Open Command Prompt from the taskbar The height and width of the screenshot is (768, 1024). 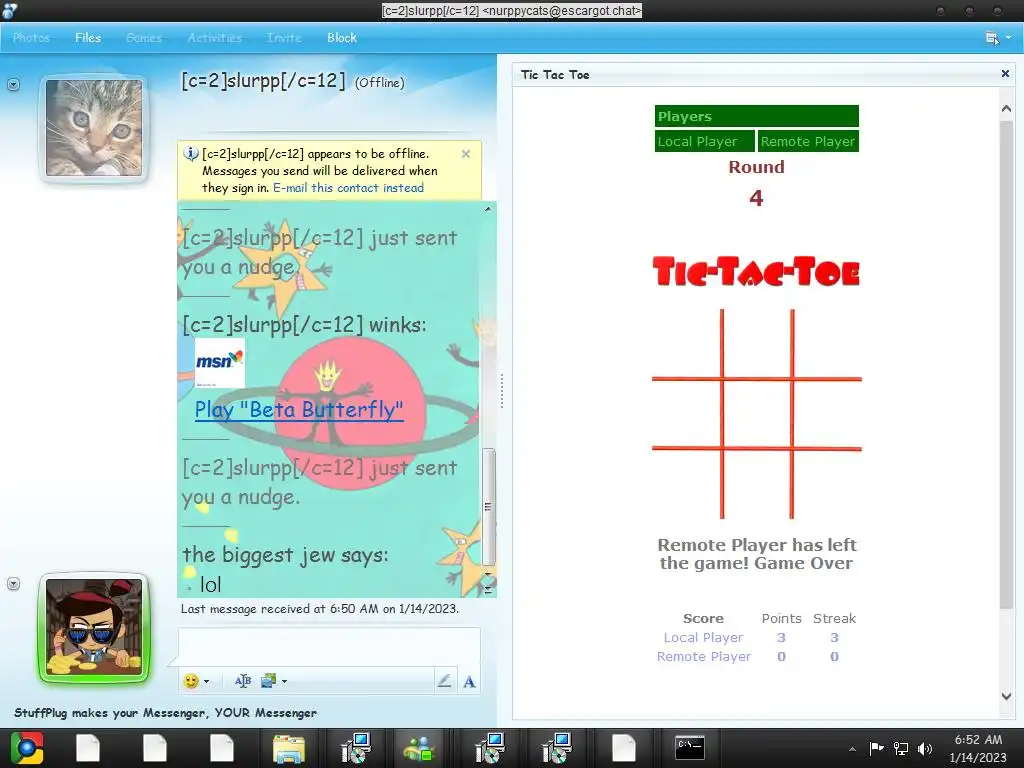(x=690, y=748)
